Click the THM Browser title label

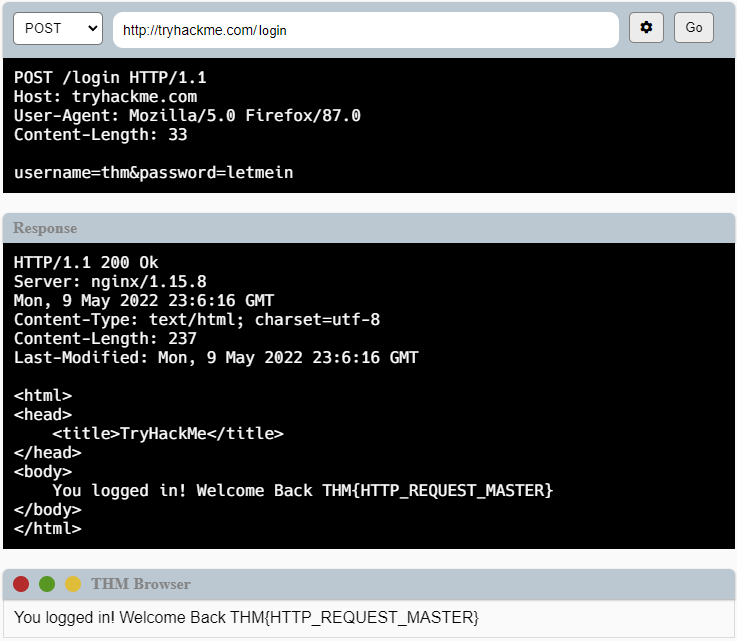click(x=140, y=584)
